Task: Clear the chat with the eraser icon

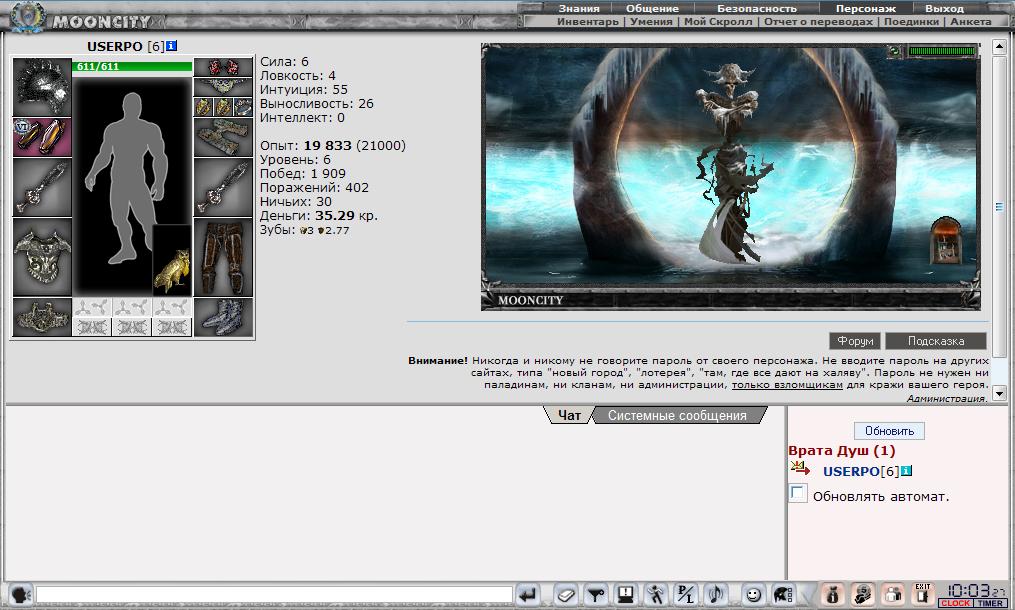Action: [565, 594]
